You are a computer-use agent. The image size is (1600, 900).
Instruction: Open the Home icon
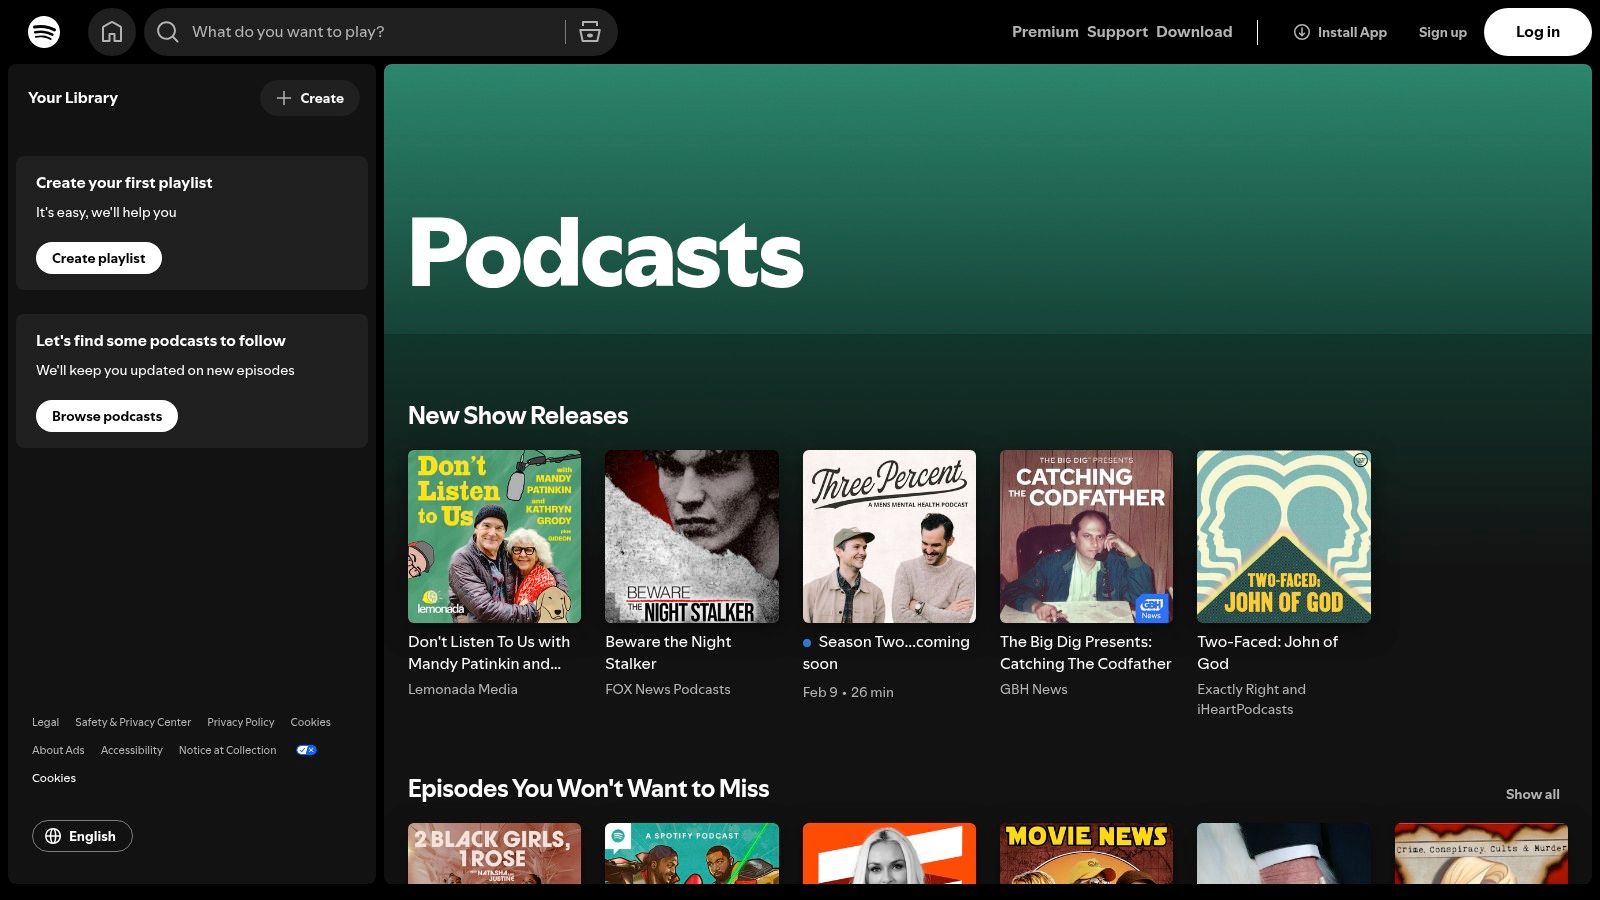[x=112, y=31]
